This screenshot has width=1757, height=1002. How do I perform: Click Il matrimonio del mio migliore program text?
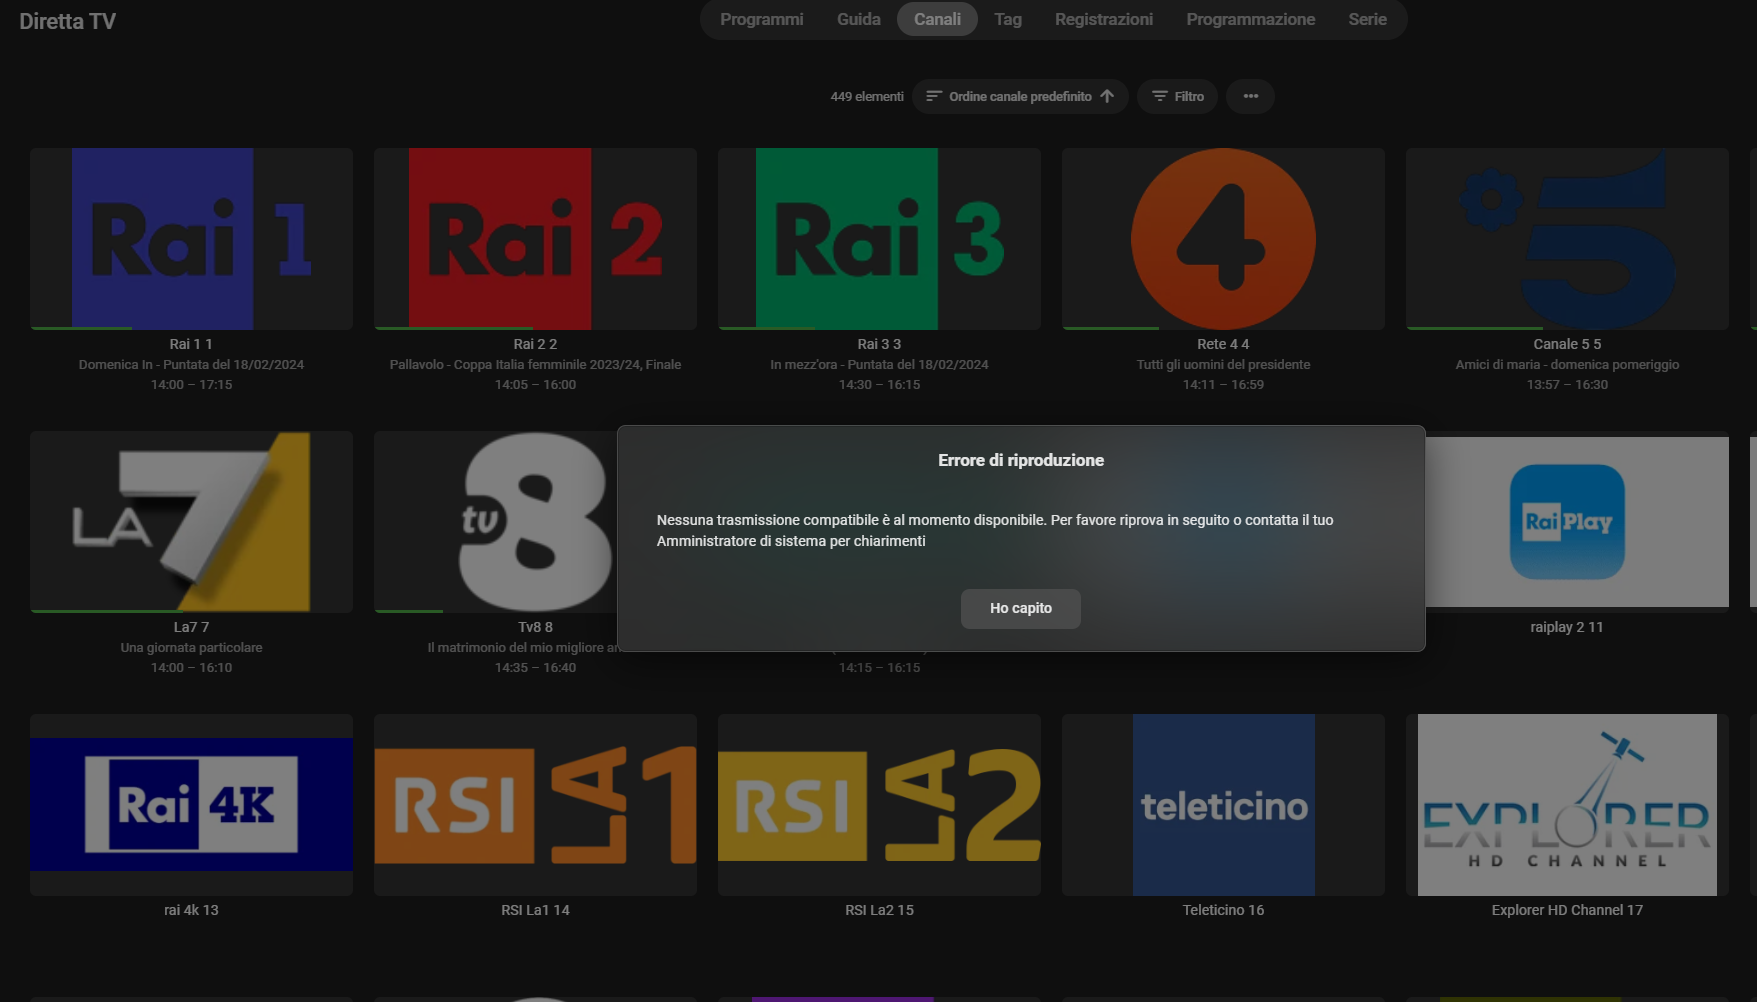point(522,648)
